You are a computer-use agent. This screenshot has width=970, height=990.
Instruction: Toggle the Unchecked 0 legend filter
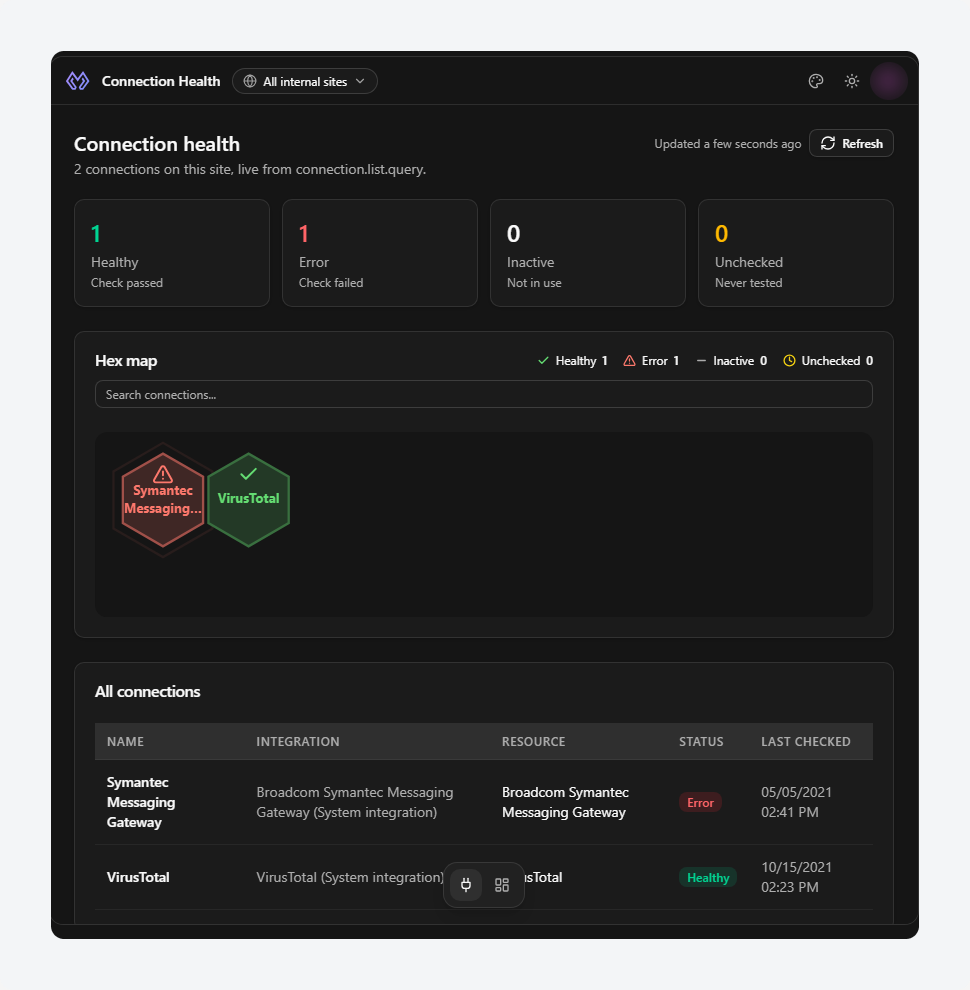[x=829, y=361]
